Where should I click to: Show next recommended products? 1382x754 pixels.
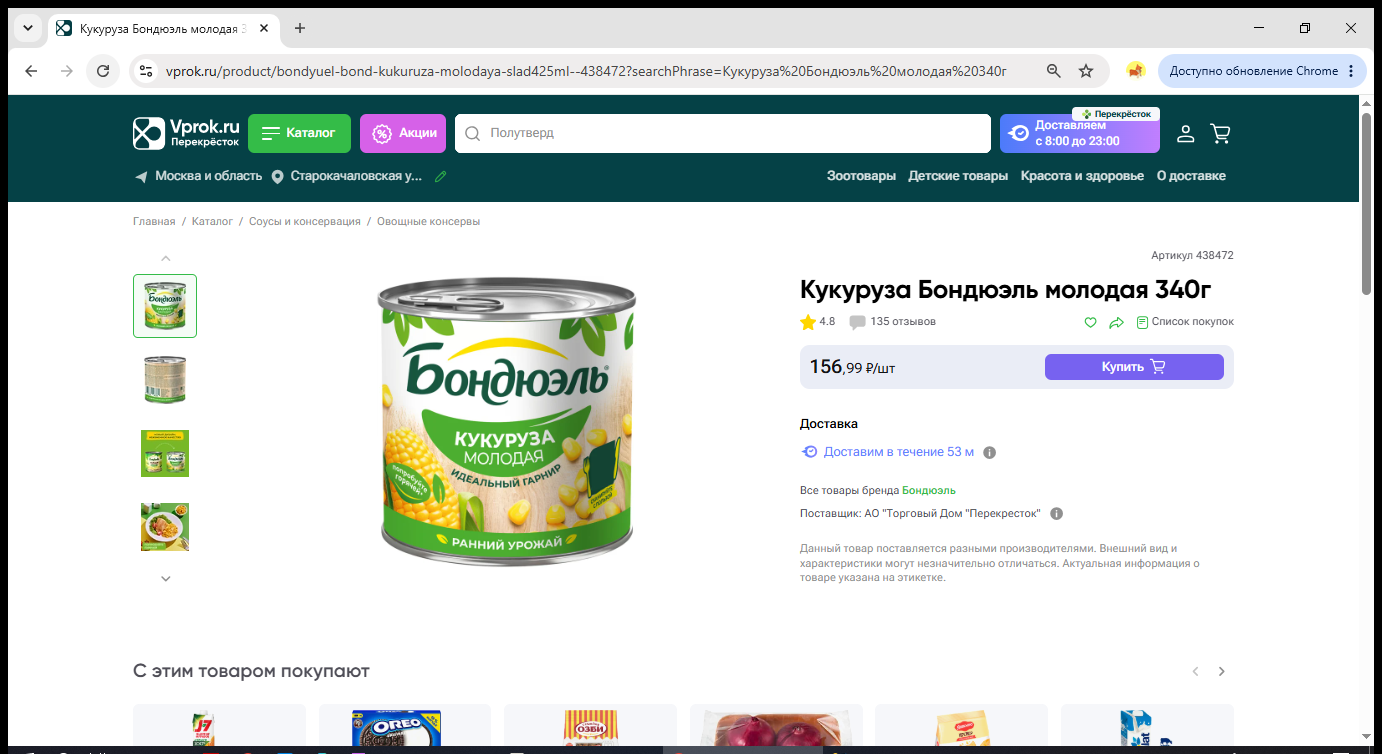[1221, 671]
